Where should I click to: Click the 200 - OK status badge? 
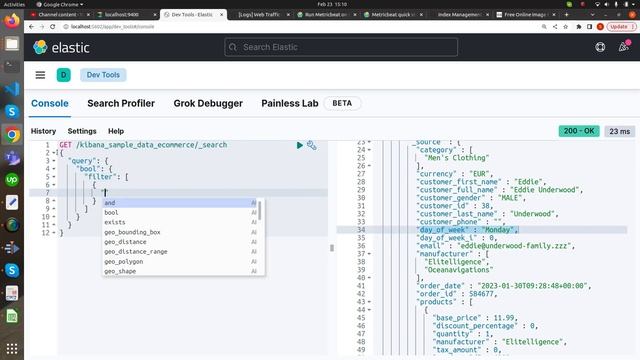579,131
